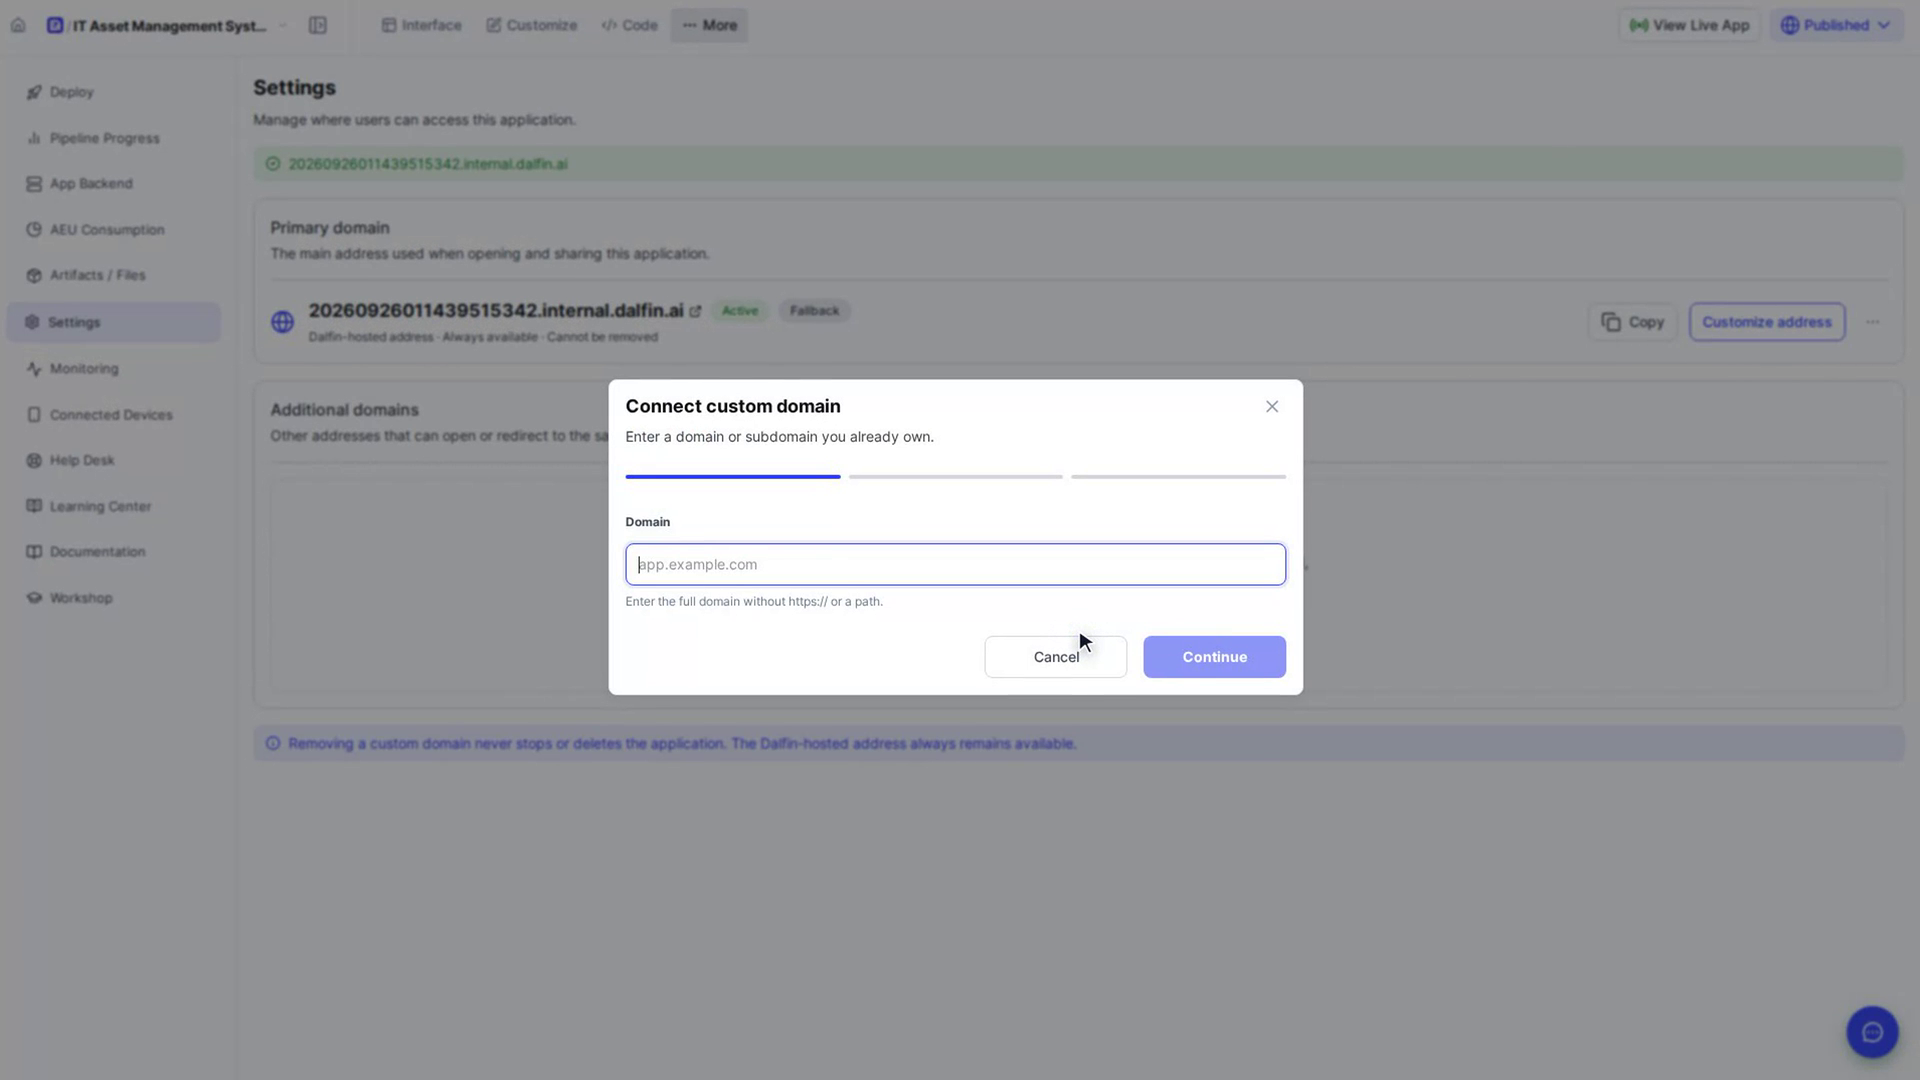Open App Backend in sidebar
This screenshot has width=1920, height=1080.
pyautogui.click(x=113, y=184)
